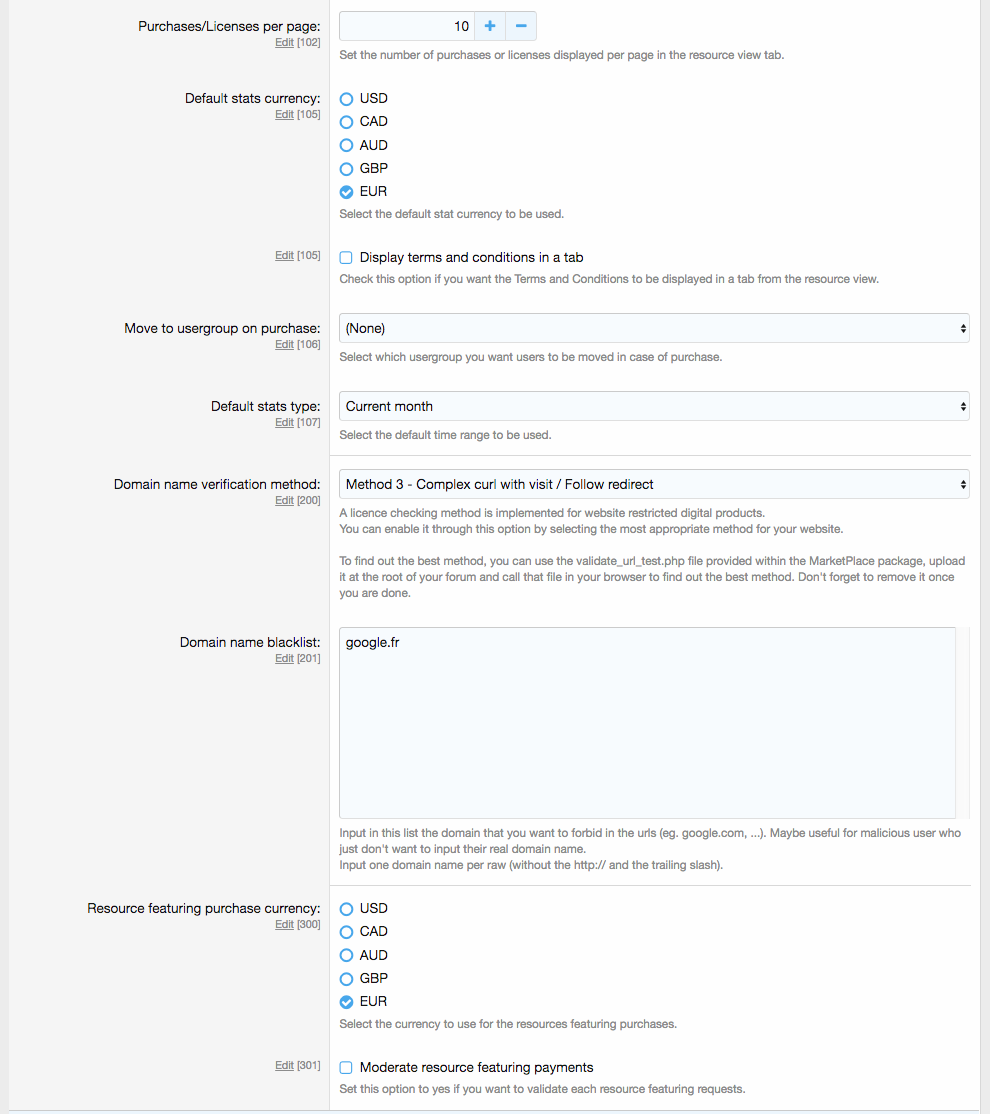This screenshot has width=990, height=1114.
Task: Click Edit link for Domain name verification method
Action: [x=284, y=501]
